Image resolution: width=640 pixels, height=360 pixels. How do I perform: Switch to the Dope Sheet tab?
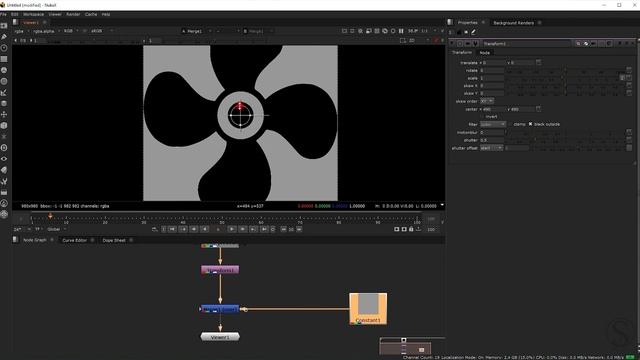coord(114,240)
